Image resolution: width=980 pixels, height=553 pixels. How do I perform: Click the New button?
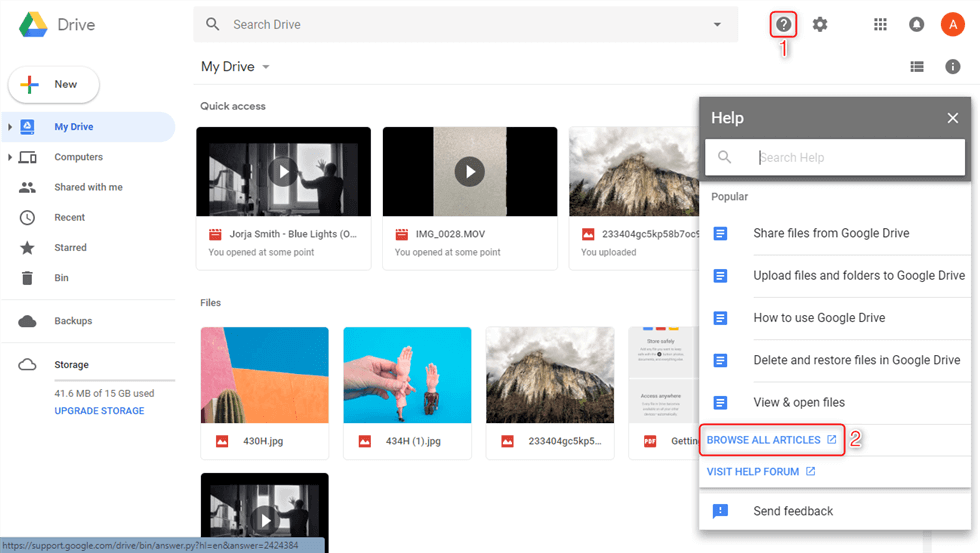pyautogui.click(x=54, y=85)
